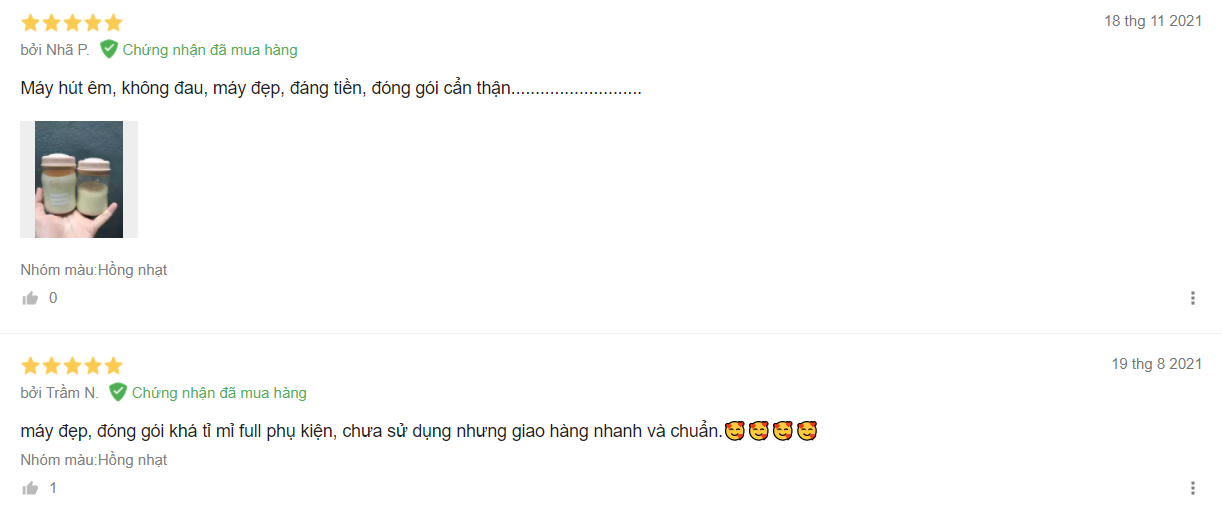
Task: Click 'Chứng nhận đã mua hàng' on second review
Action: [219, 393]
